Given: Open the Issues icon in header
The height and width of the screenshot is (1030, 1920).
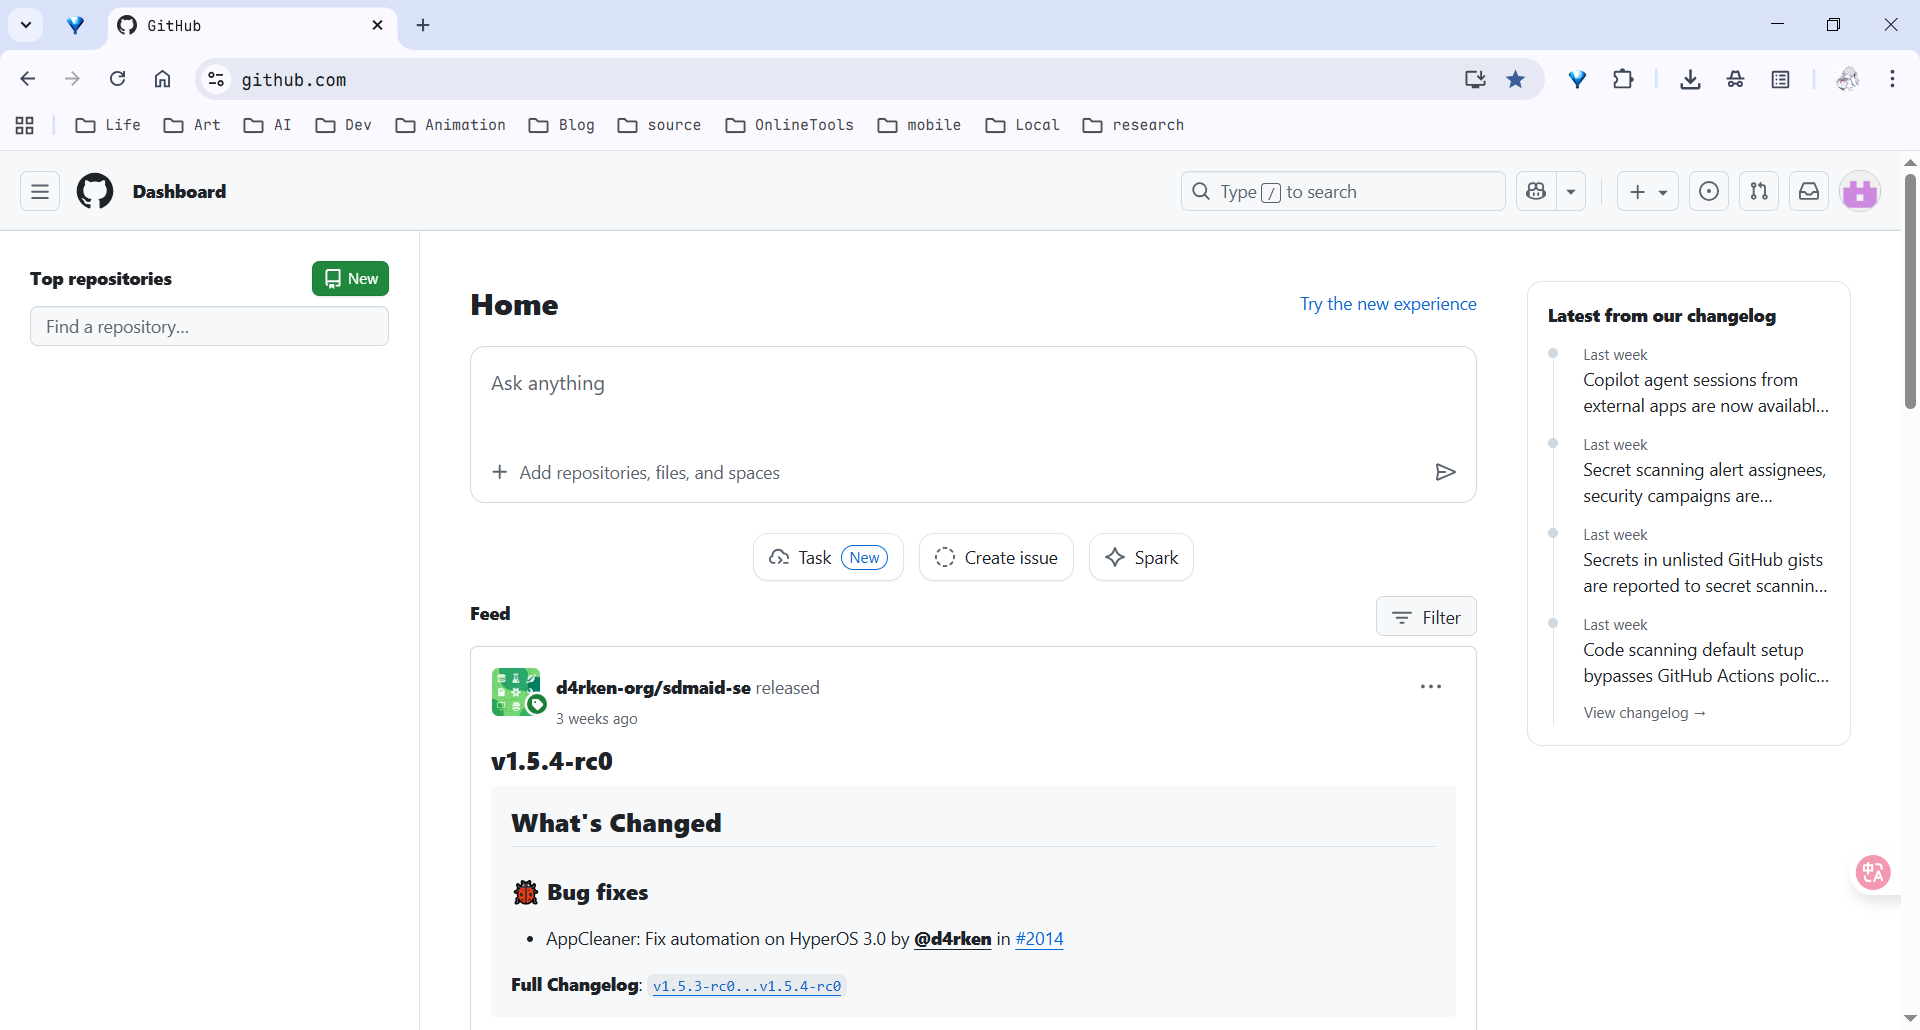Looking at the screenshot, I should pos(1709,191).
